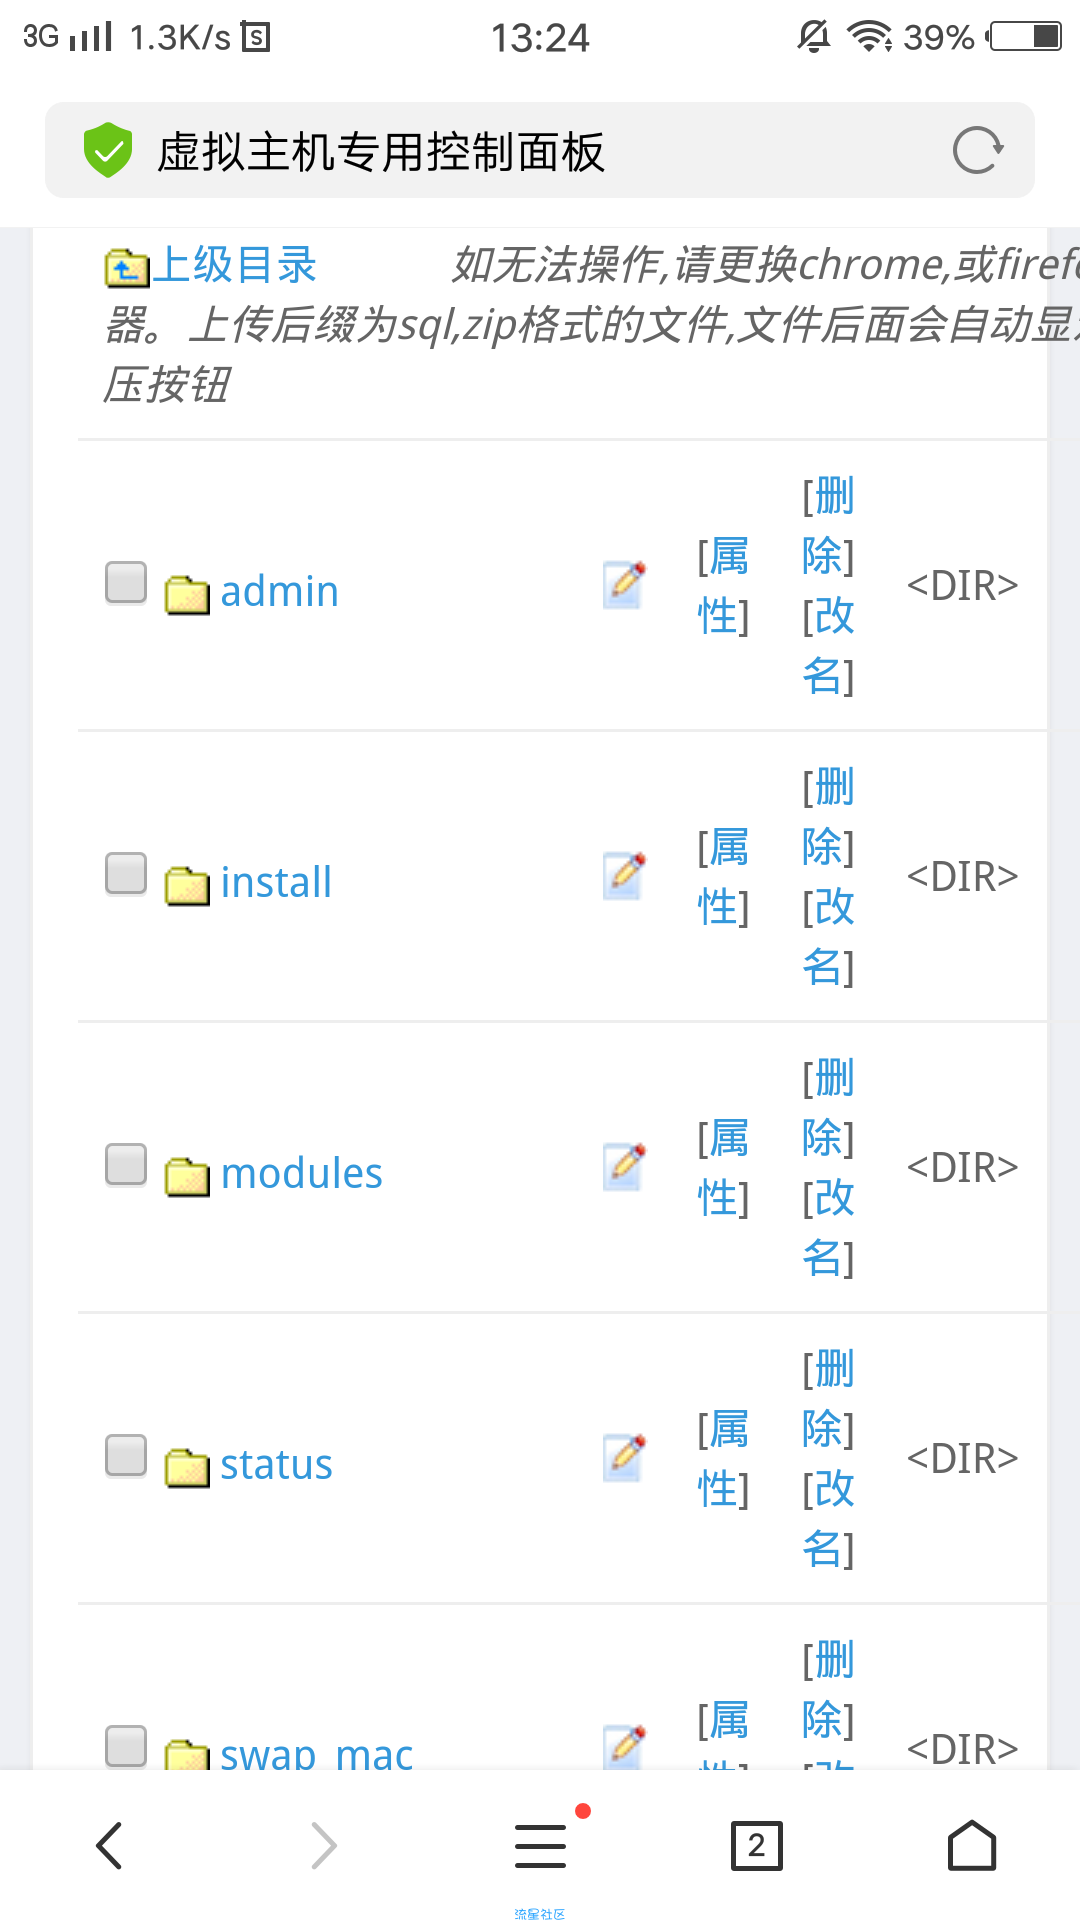
Task: Click the edit pencil icon for install
Action: (x=625, y=876)
